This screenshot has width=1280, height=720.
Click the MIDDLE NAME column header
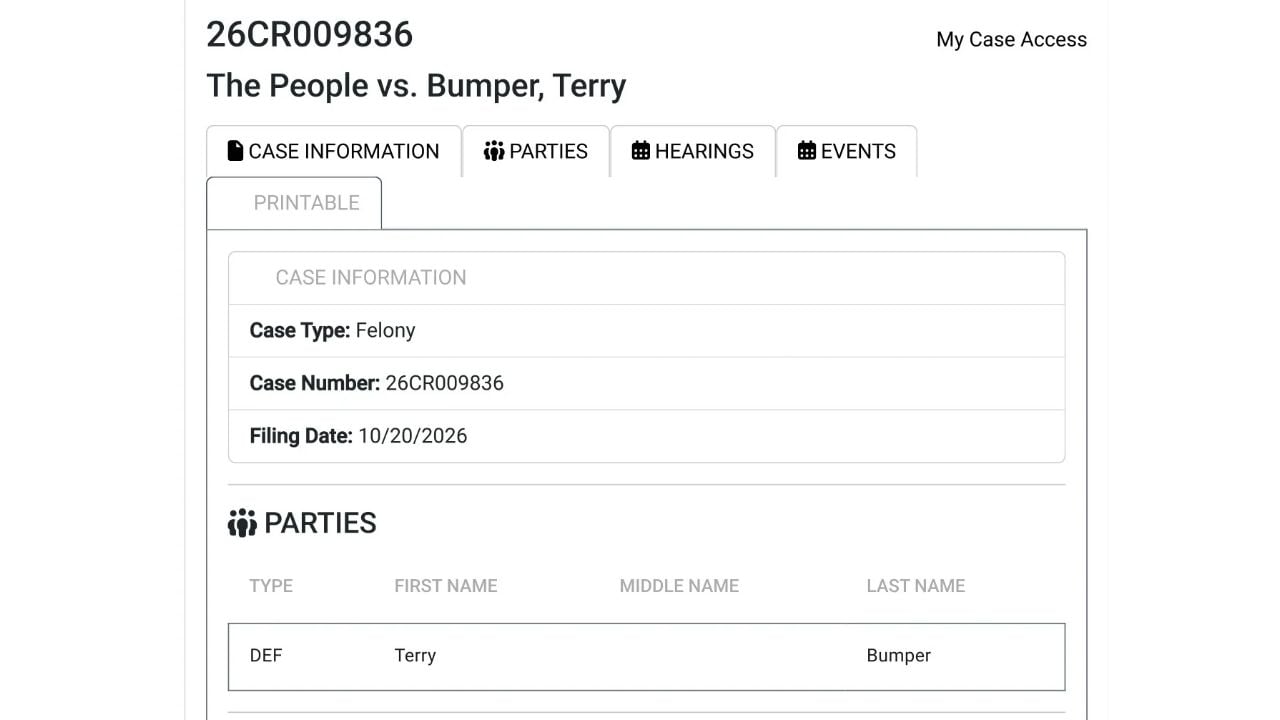point(679,586)
